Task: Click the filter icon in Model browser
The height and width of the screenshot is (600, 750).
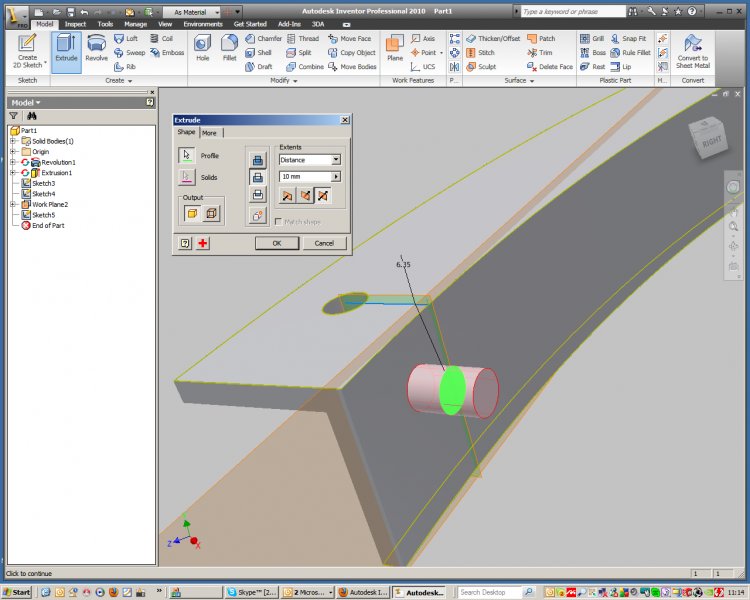Action: (13, 116)
